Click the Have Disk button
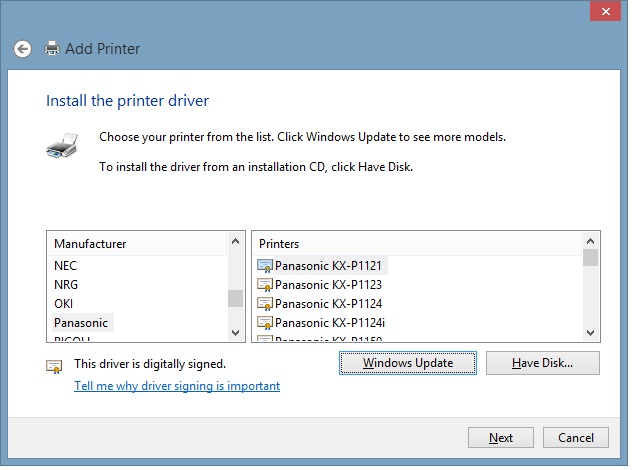The width and height of the screenshot is (632, 470). coord(542,363)
